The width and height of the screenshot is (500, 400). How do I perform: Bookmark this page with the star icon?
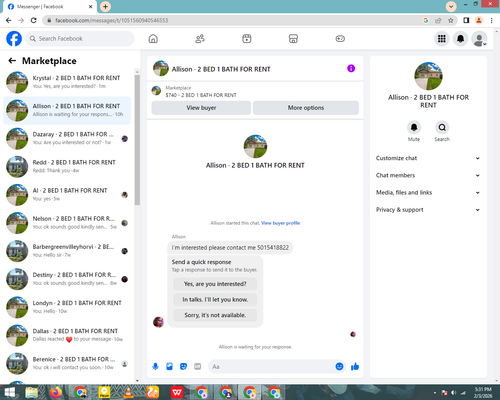pos(451,20)
